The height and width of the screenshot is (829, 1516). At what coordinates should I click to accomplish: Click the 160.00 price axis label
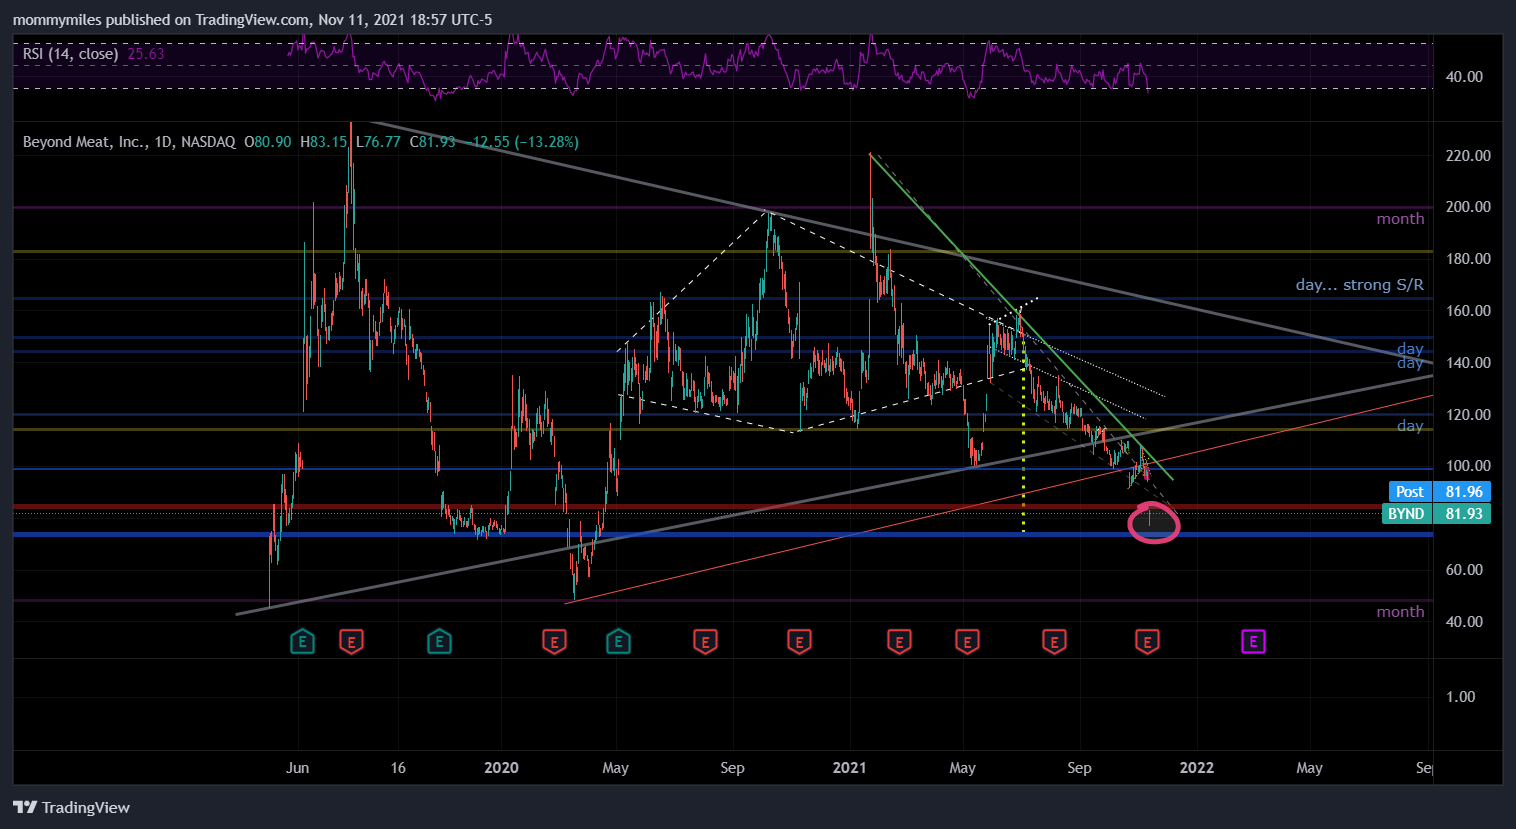click(1468, 311)
